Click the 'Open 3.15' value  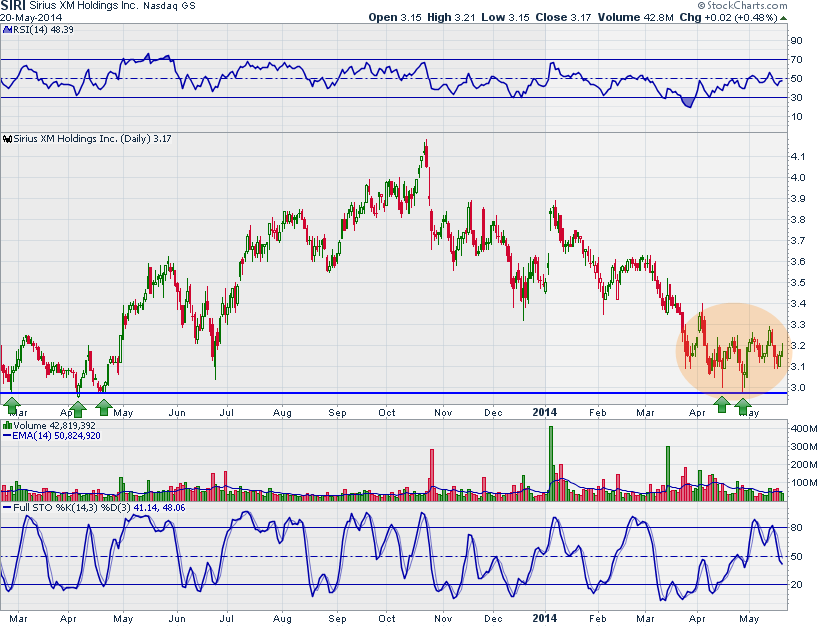coord(395,17)
